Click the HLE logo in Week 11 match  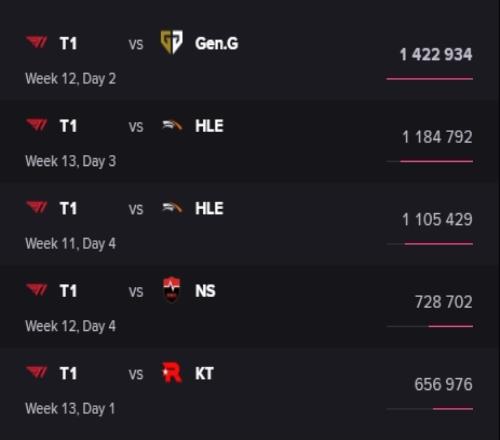[172, 208]
